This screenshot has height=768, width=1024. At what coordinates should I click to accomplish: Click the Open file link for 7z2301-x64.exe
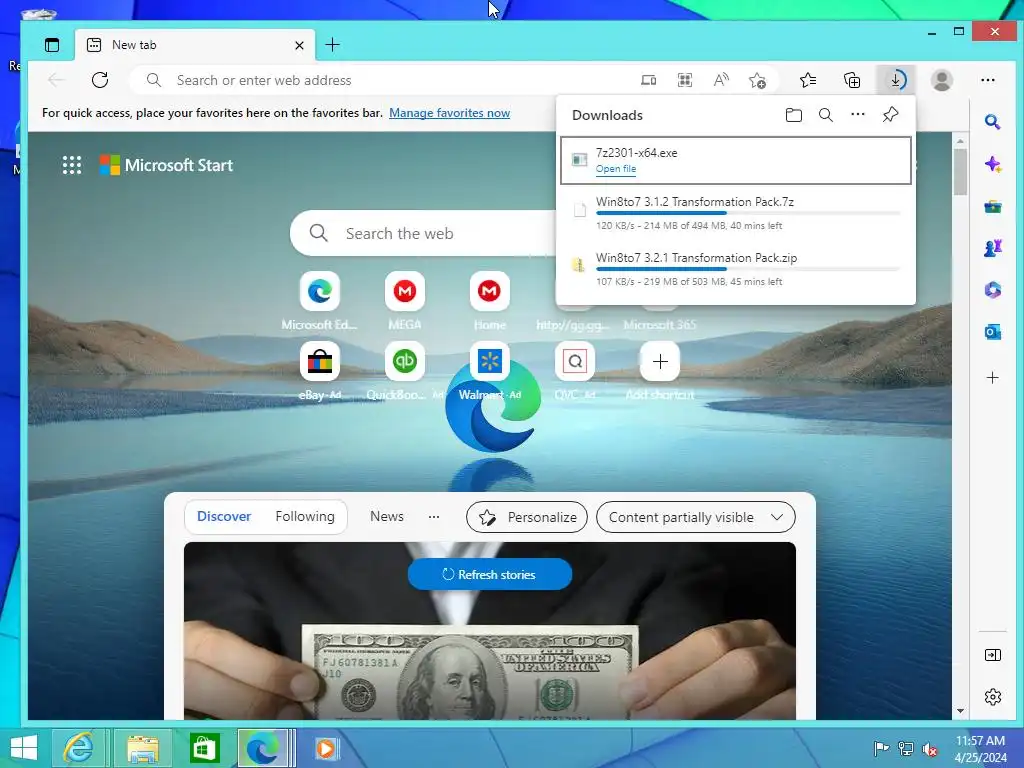coord(615,168)
